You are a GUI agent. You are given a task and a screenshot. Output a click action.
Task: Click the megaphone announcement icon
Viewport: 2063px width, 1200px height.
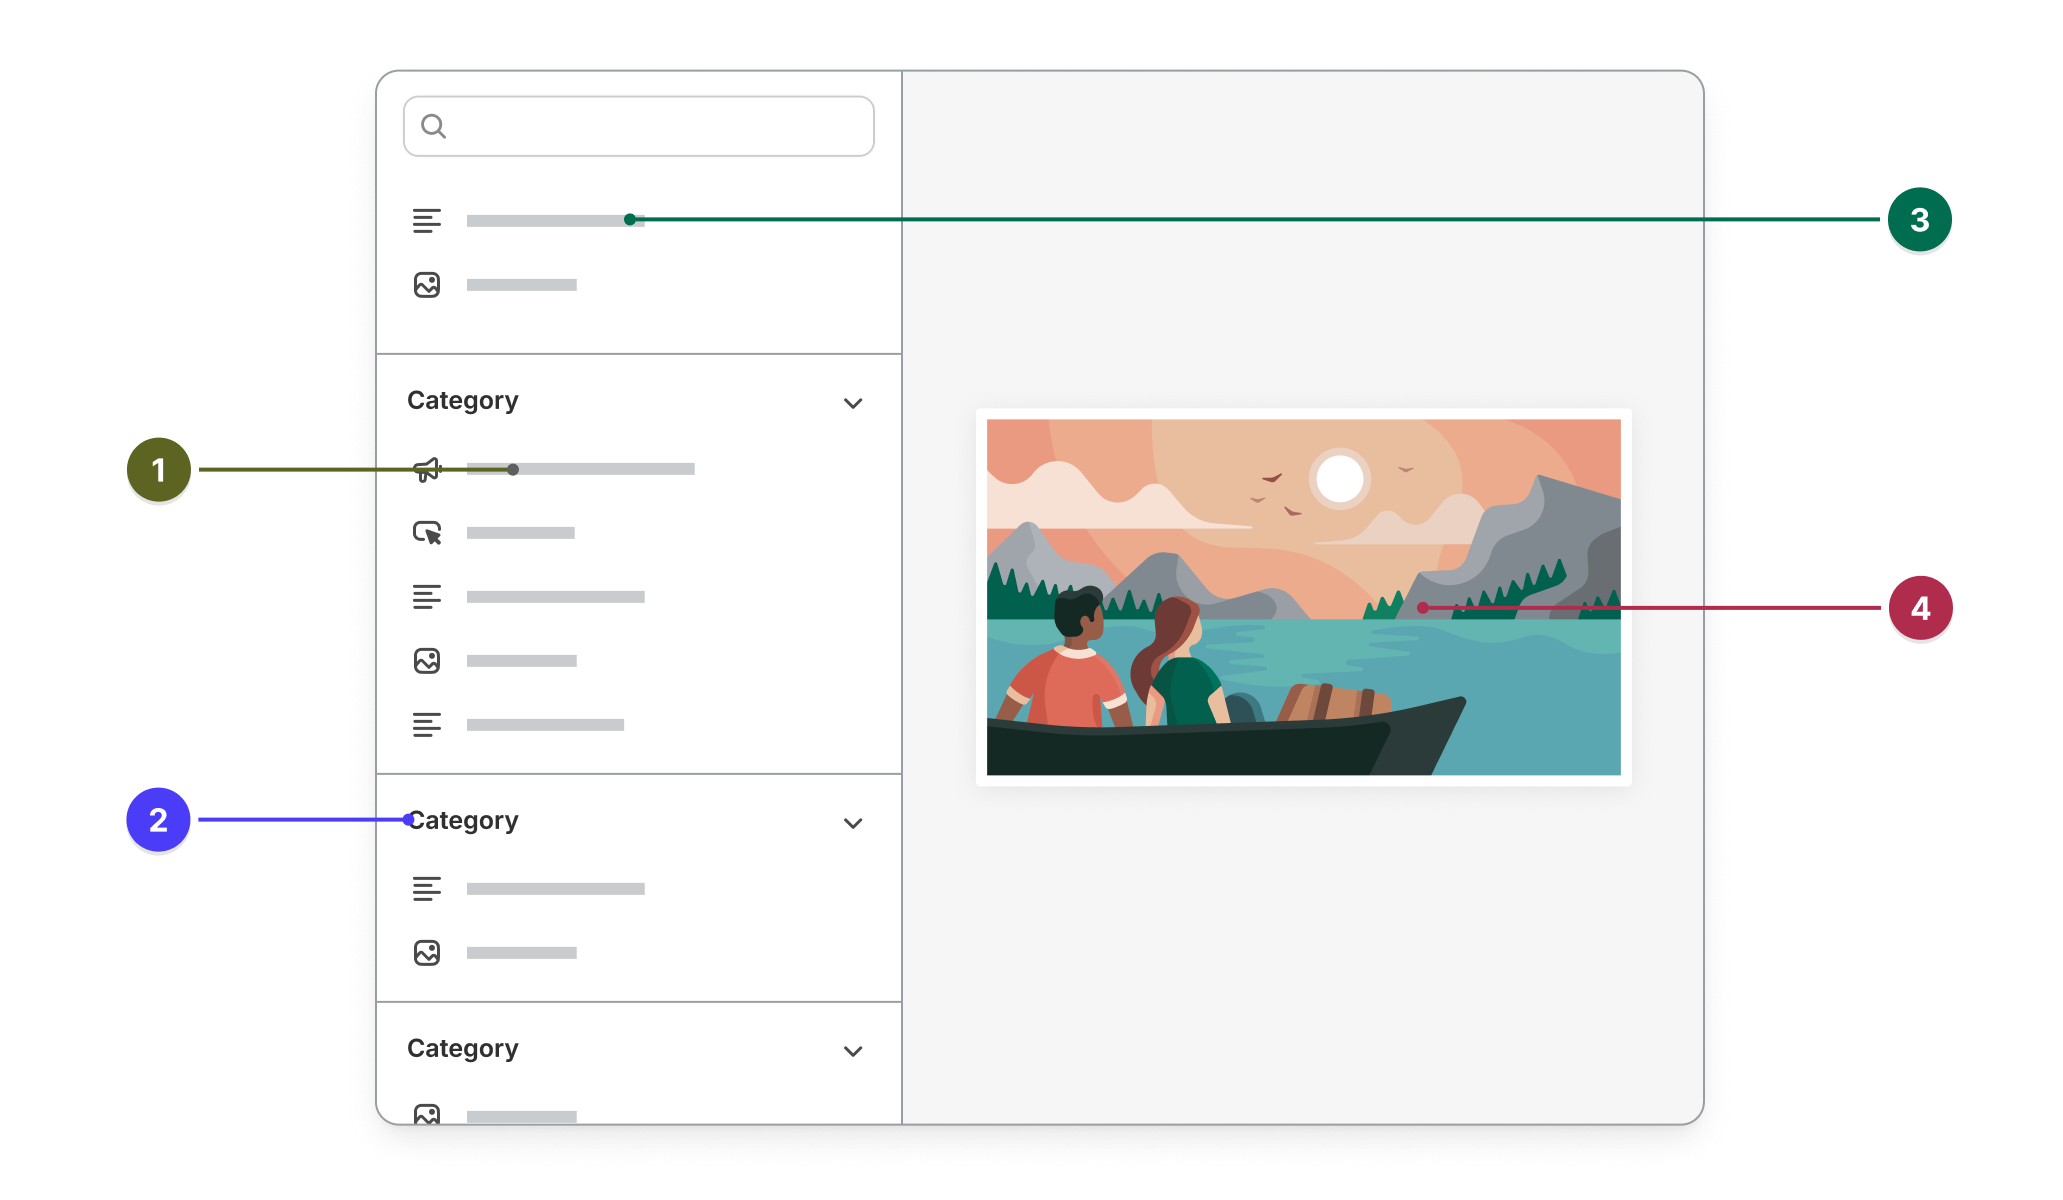[427, 469]
